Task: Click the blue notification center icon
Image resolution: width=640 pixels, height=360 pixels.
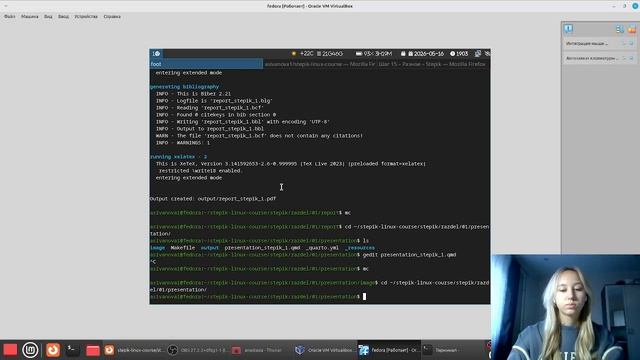Action: (568, 29)
